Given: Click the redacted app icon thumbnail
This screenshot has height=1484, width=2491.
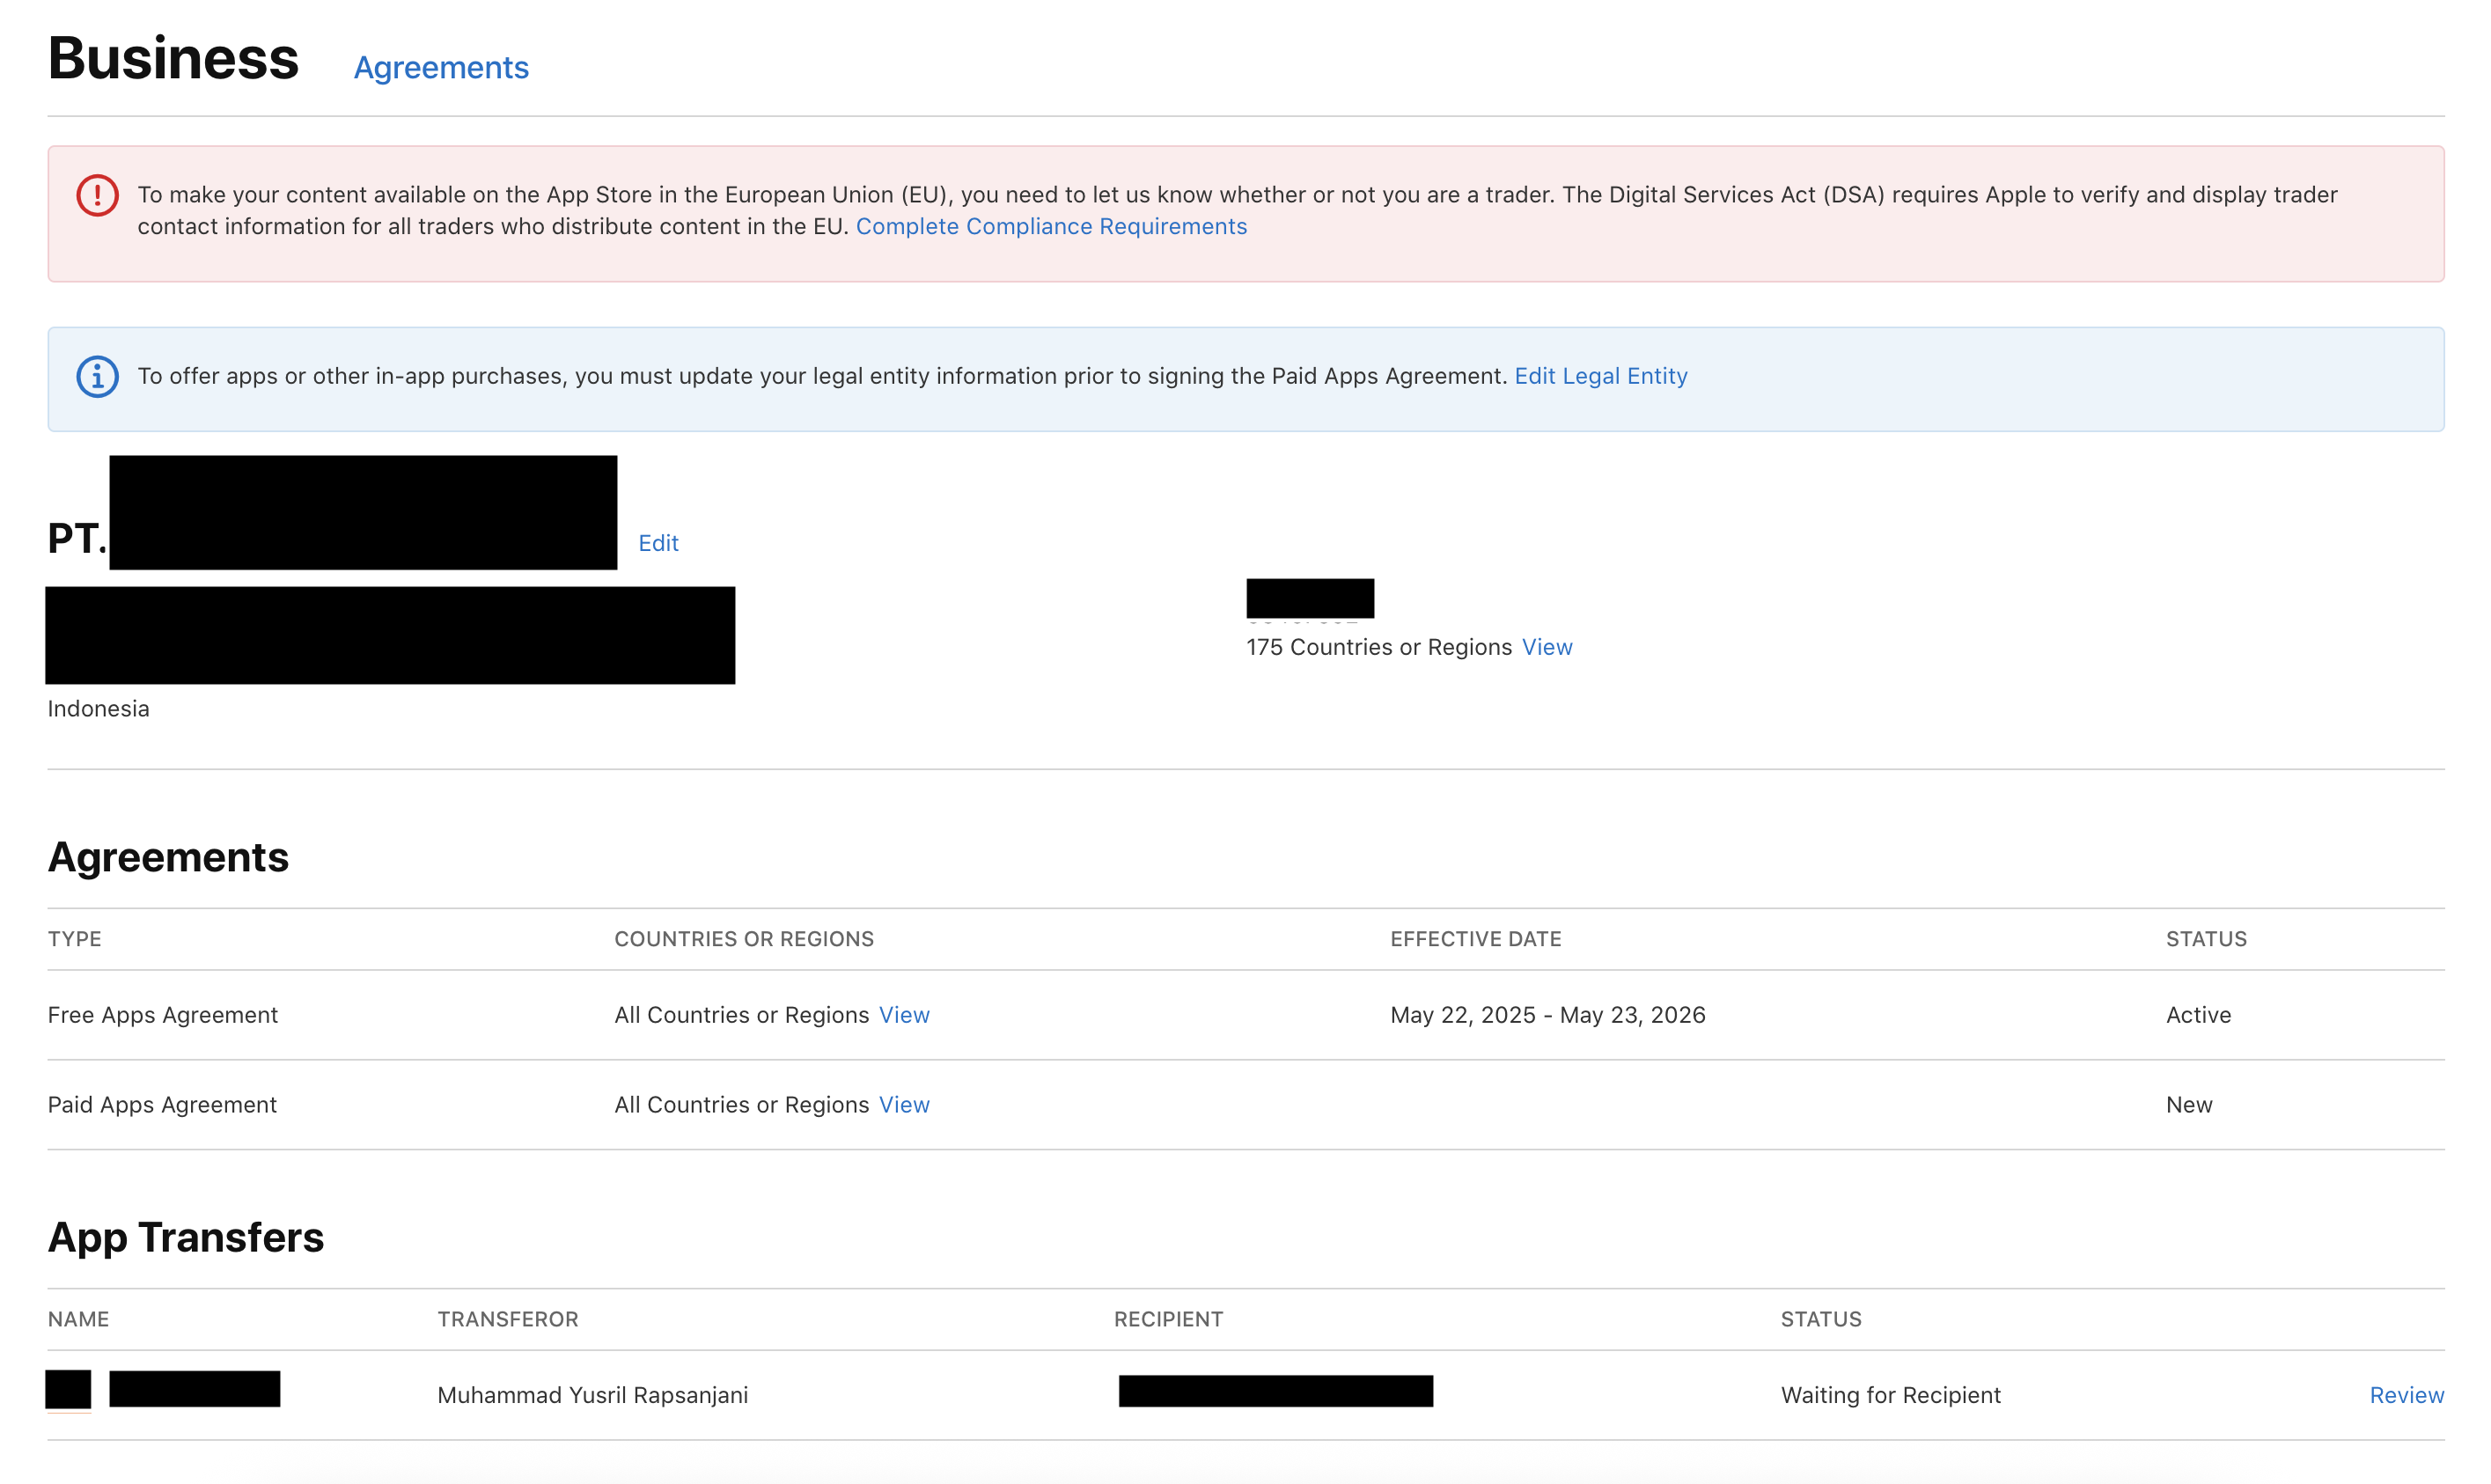Looking at the screenshot, I should click(x=68, y=1389).
